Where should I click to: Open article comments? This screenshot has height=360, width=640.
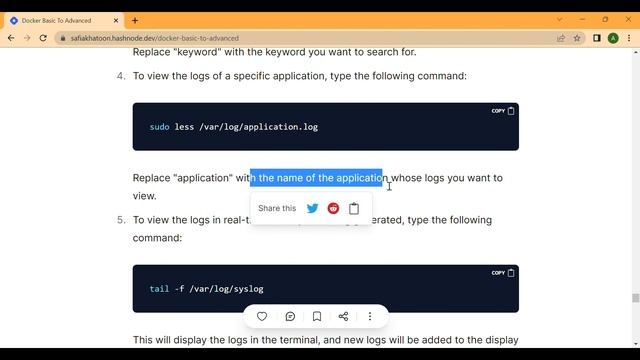(x=290, y=316)
